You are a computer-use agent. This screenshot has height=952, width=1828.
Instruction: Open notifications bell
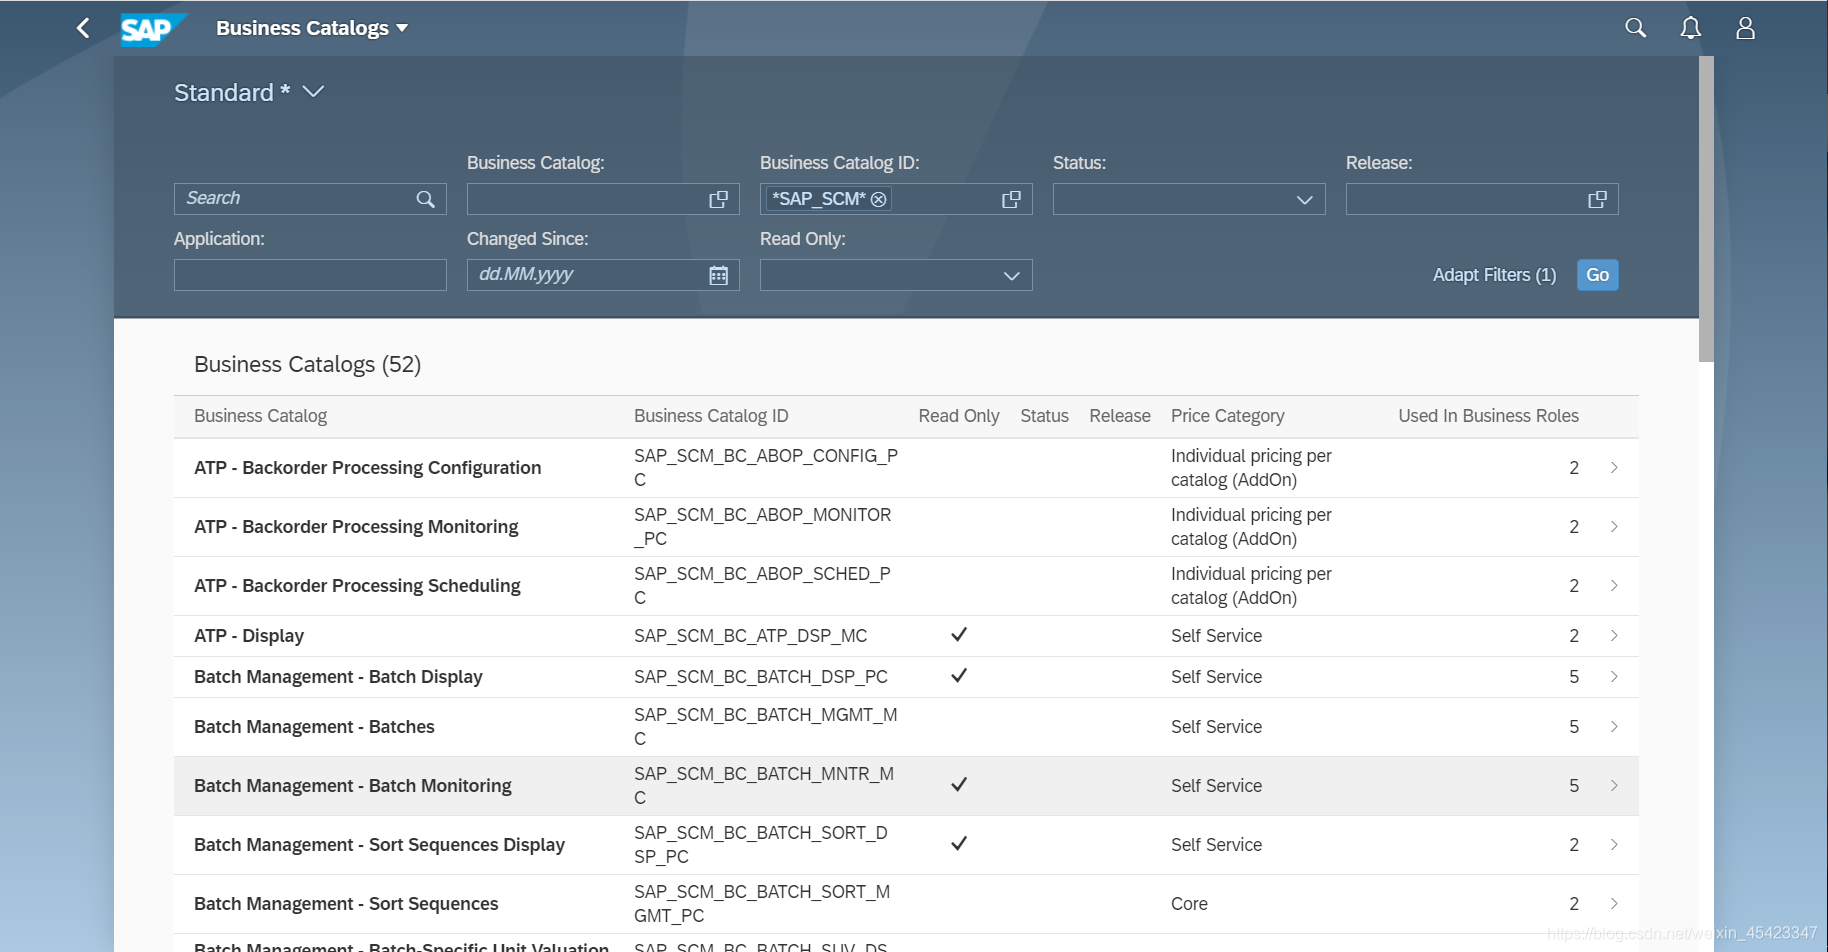[x=1690, y=28]
